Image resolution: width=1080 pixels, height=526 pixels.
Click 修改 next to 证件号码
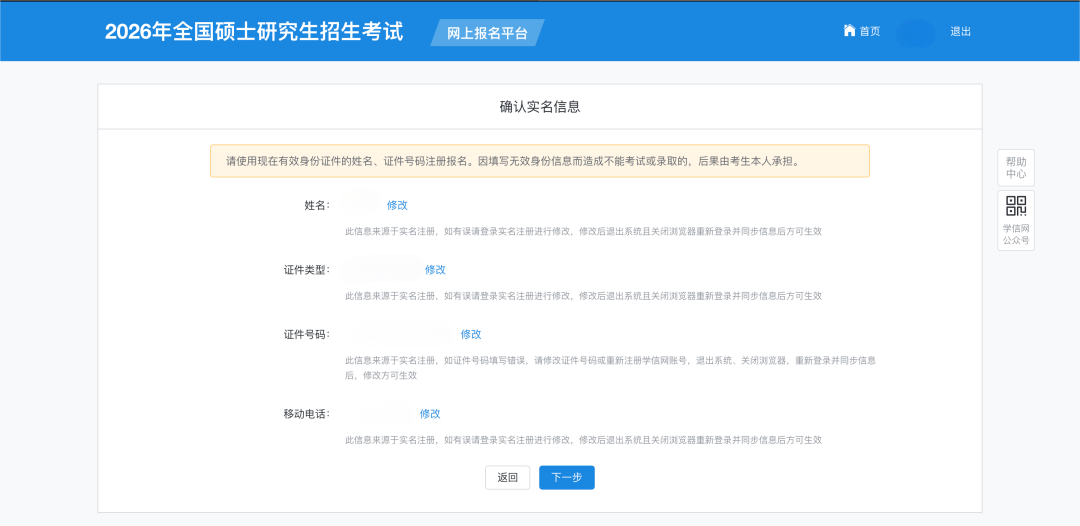(x=471, y=334)
